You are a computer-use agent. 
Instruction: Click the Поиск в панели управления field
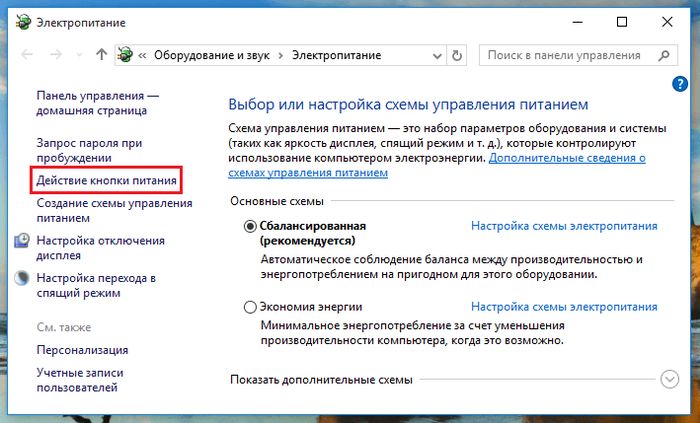pyautogui.click(x=565, y=55)
